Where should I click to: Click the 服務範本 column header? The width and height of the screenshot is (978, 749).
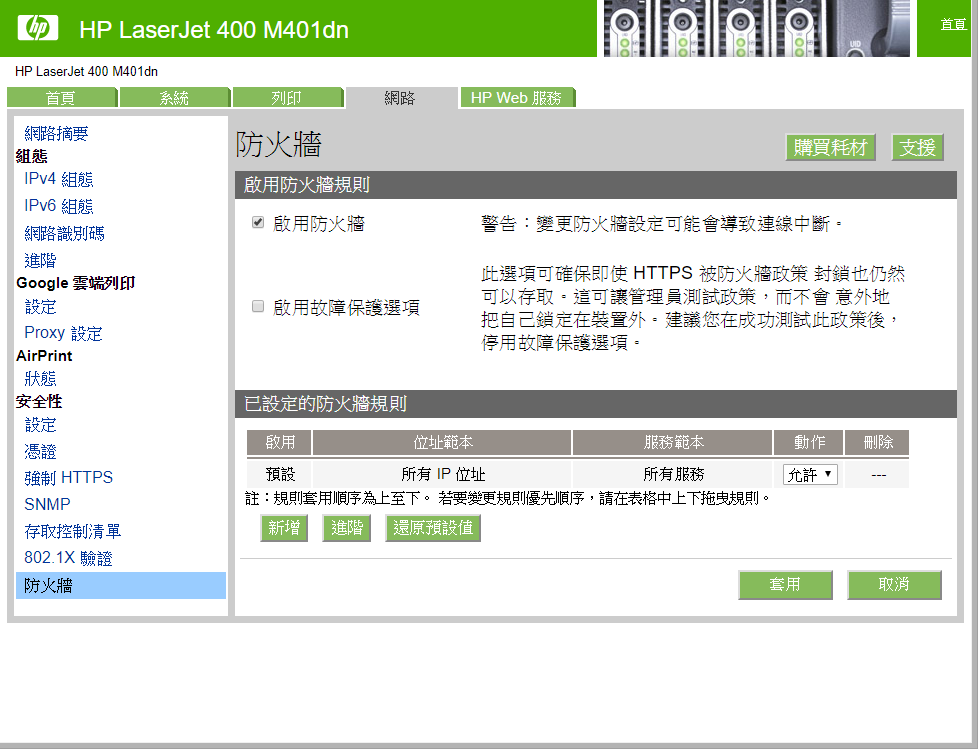point(674,442)
